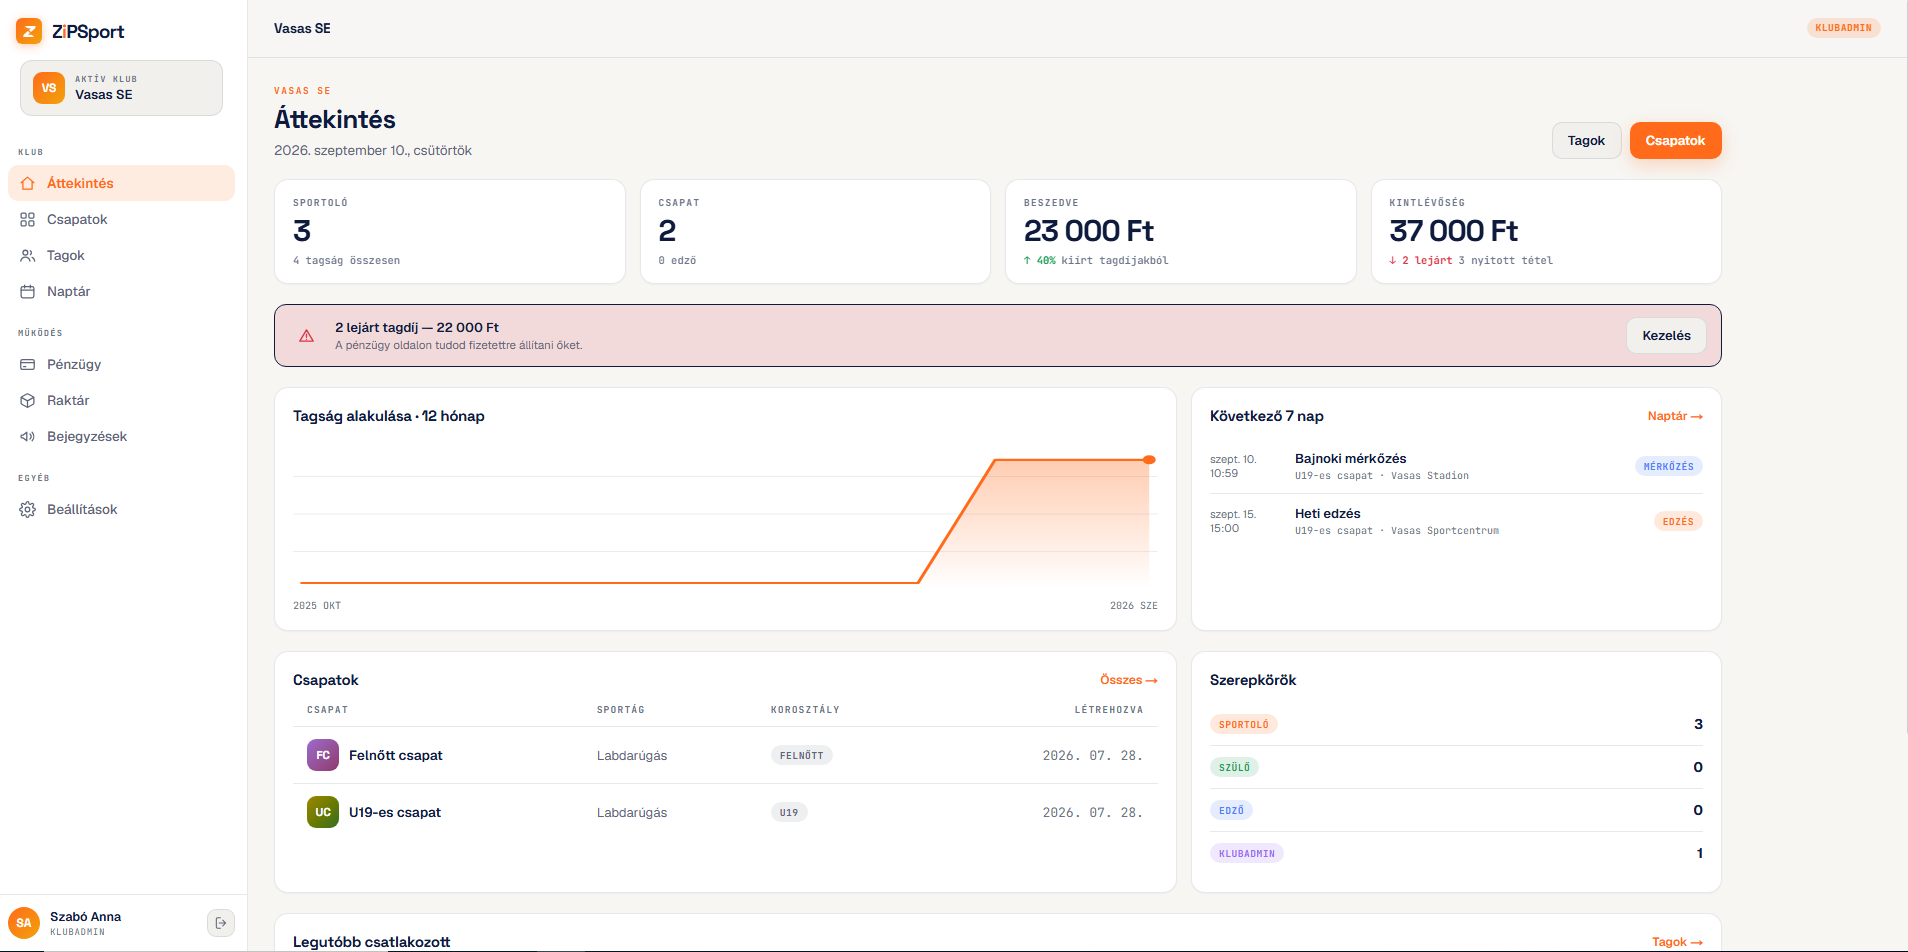
Task: Click the FC team avatar of Felnőtt csapat
Action: 323,755
